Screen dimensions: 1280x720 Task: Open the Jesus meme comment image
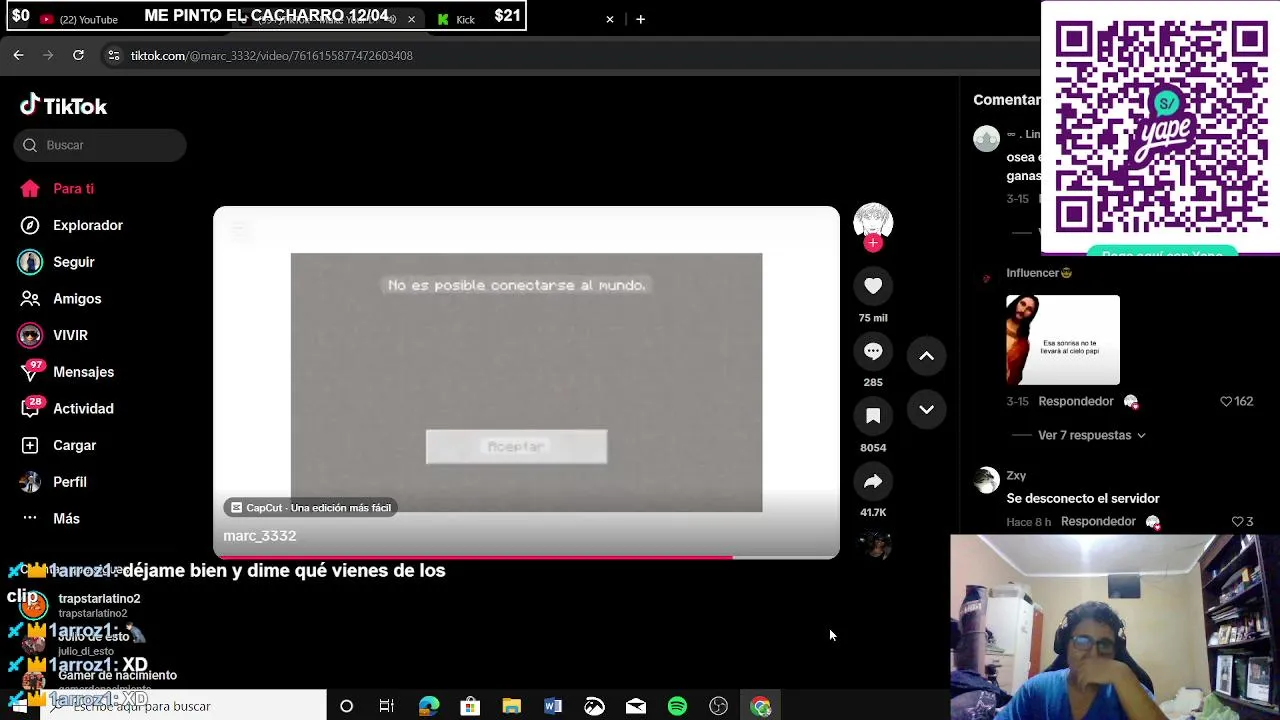[1063, 340]
